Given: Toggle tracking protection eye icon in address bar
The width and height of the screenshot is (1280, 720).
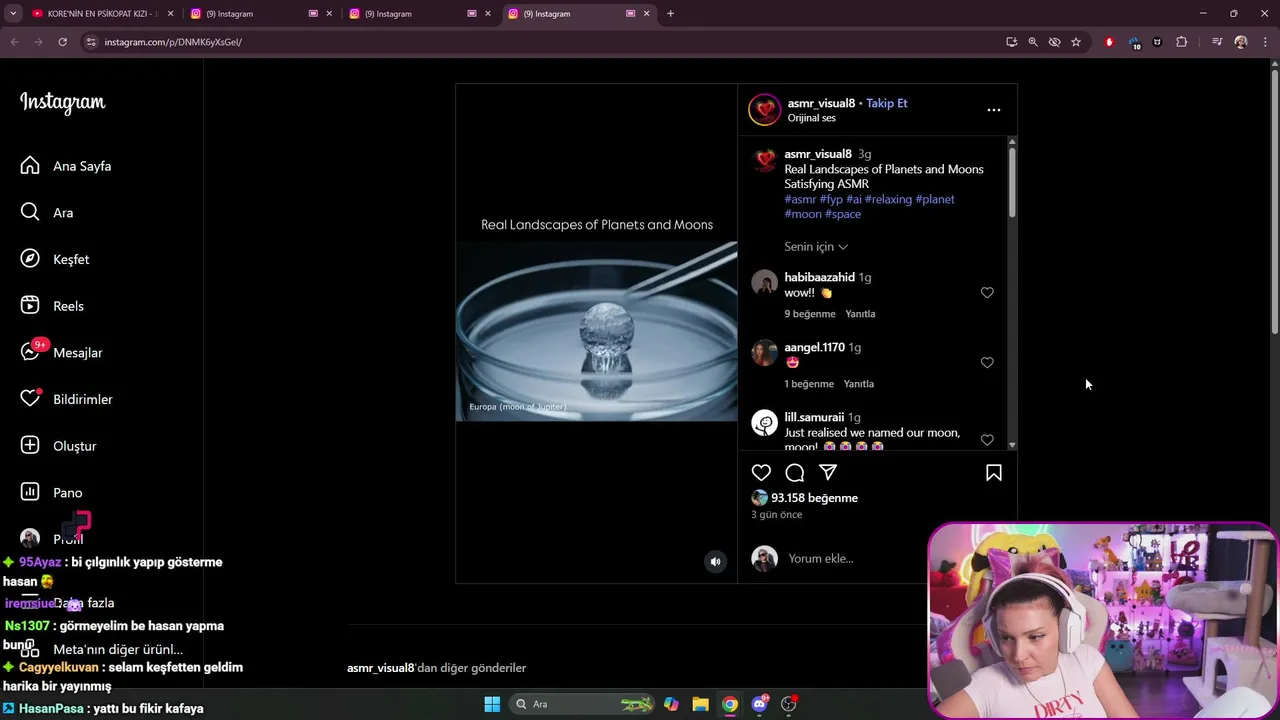Looking at the screenshot, I should click(1054, 42).
